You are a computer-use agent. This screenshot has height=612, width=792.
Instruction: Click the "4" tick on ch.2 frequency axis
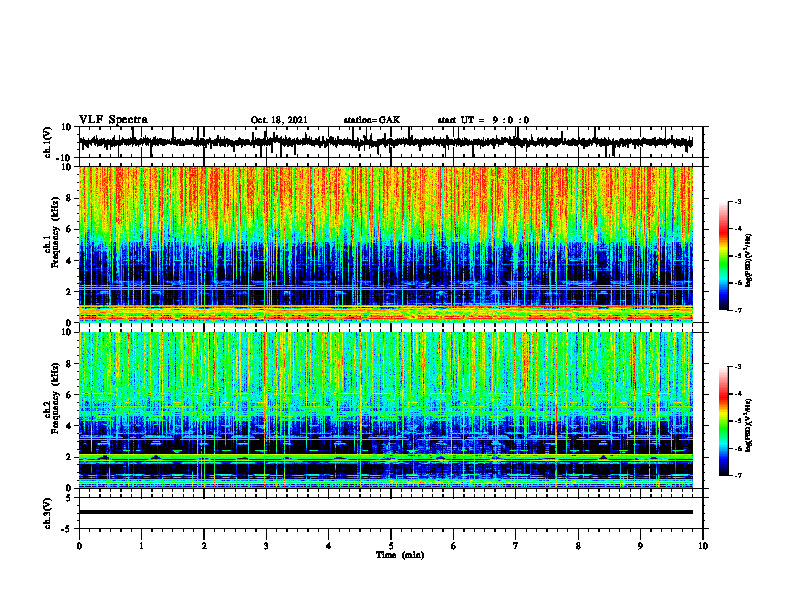70,426
